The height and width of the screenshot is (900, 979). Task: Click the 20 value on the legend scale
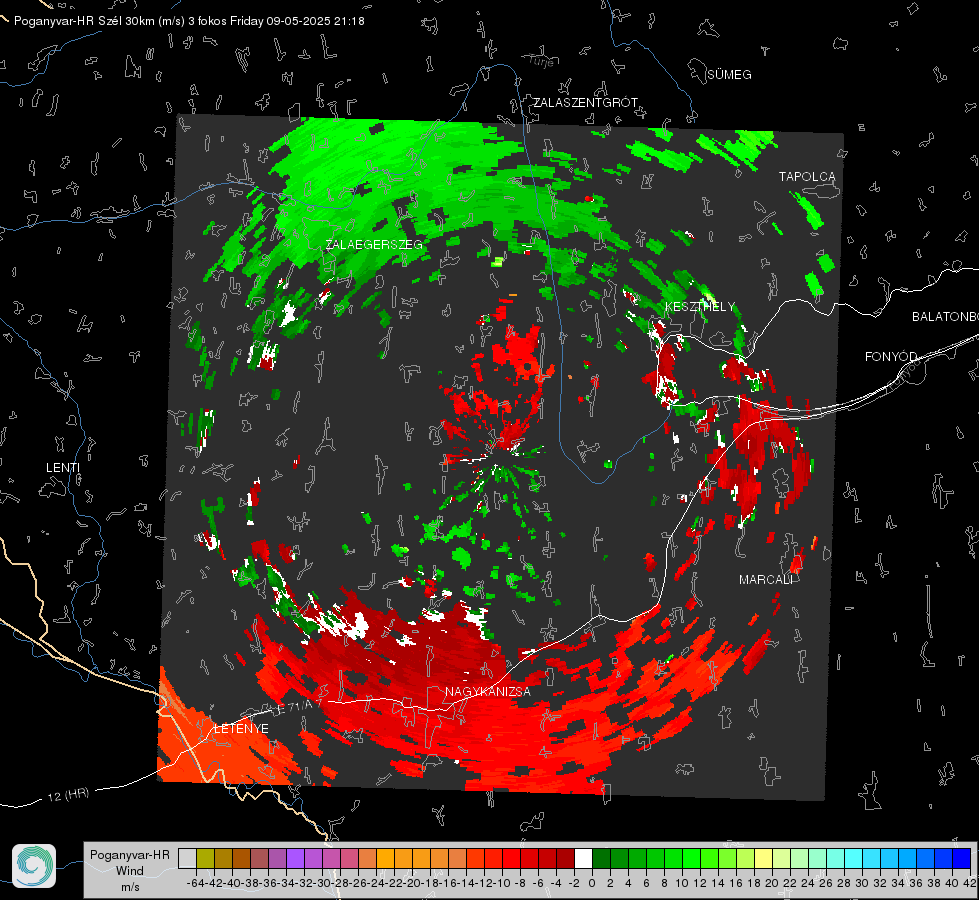click(x=772, y=883)
